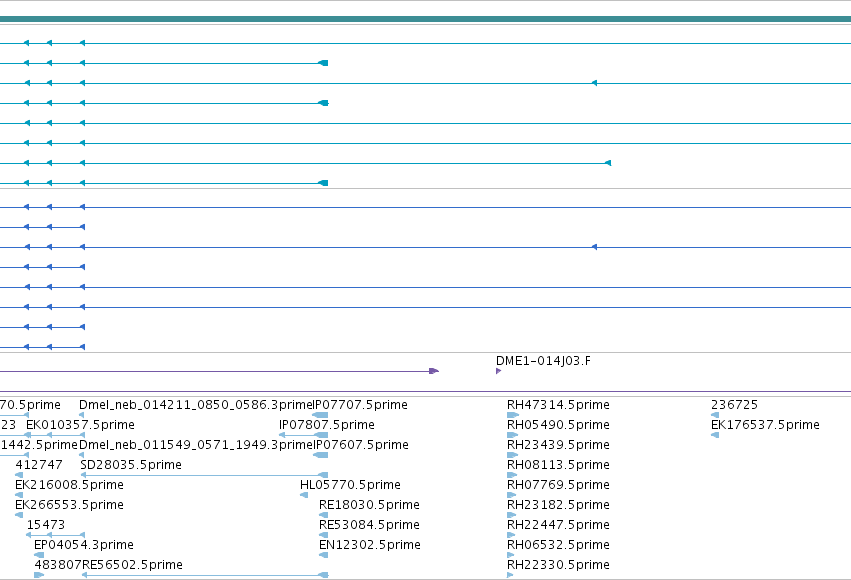Select the RH08113.5prime label
The width and height of the screenshot is (851, 580).
click(x=558, y=465)
